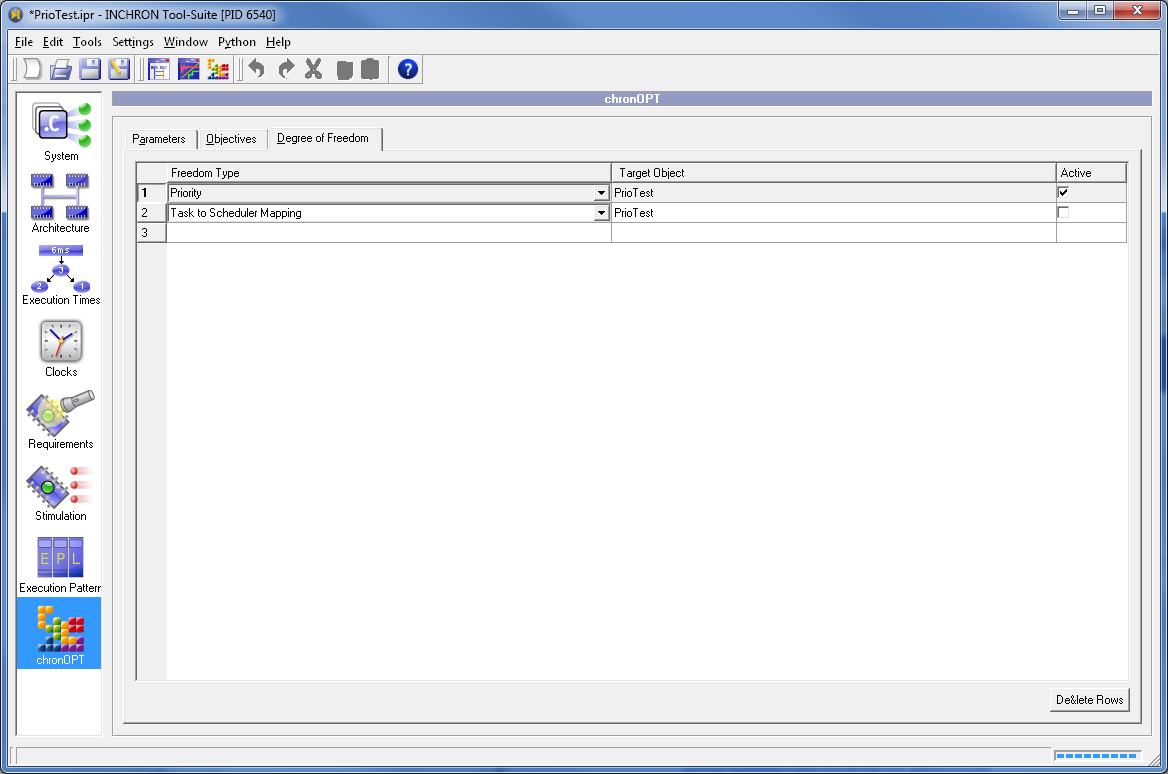Expand the Priority freedom type dropdown

601,193
